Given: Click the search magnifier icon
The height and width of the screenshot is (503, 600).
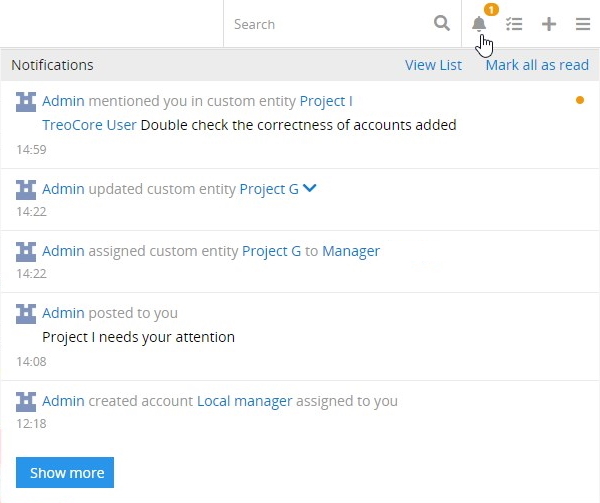Looking at the screenshot, I should 442,24.
